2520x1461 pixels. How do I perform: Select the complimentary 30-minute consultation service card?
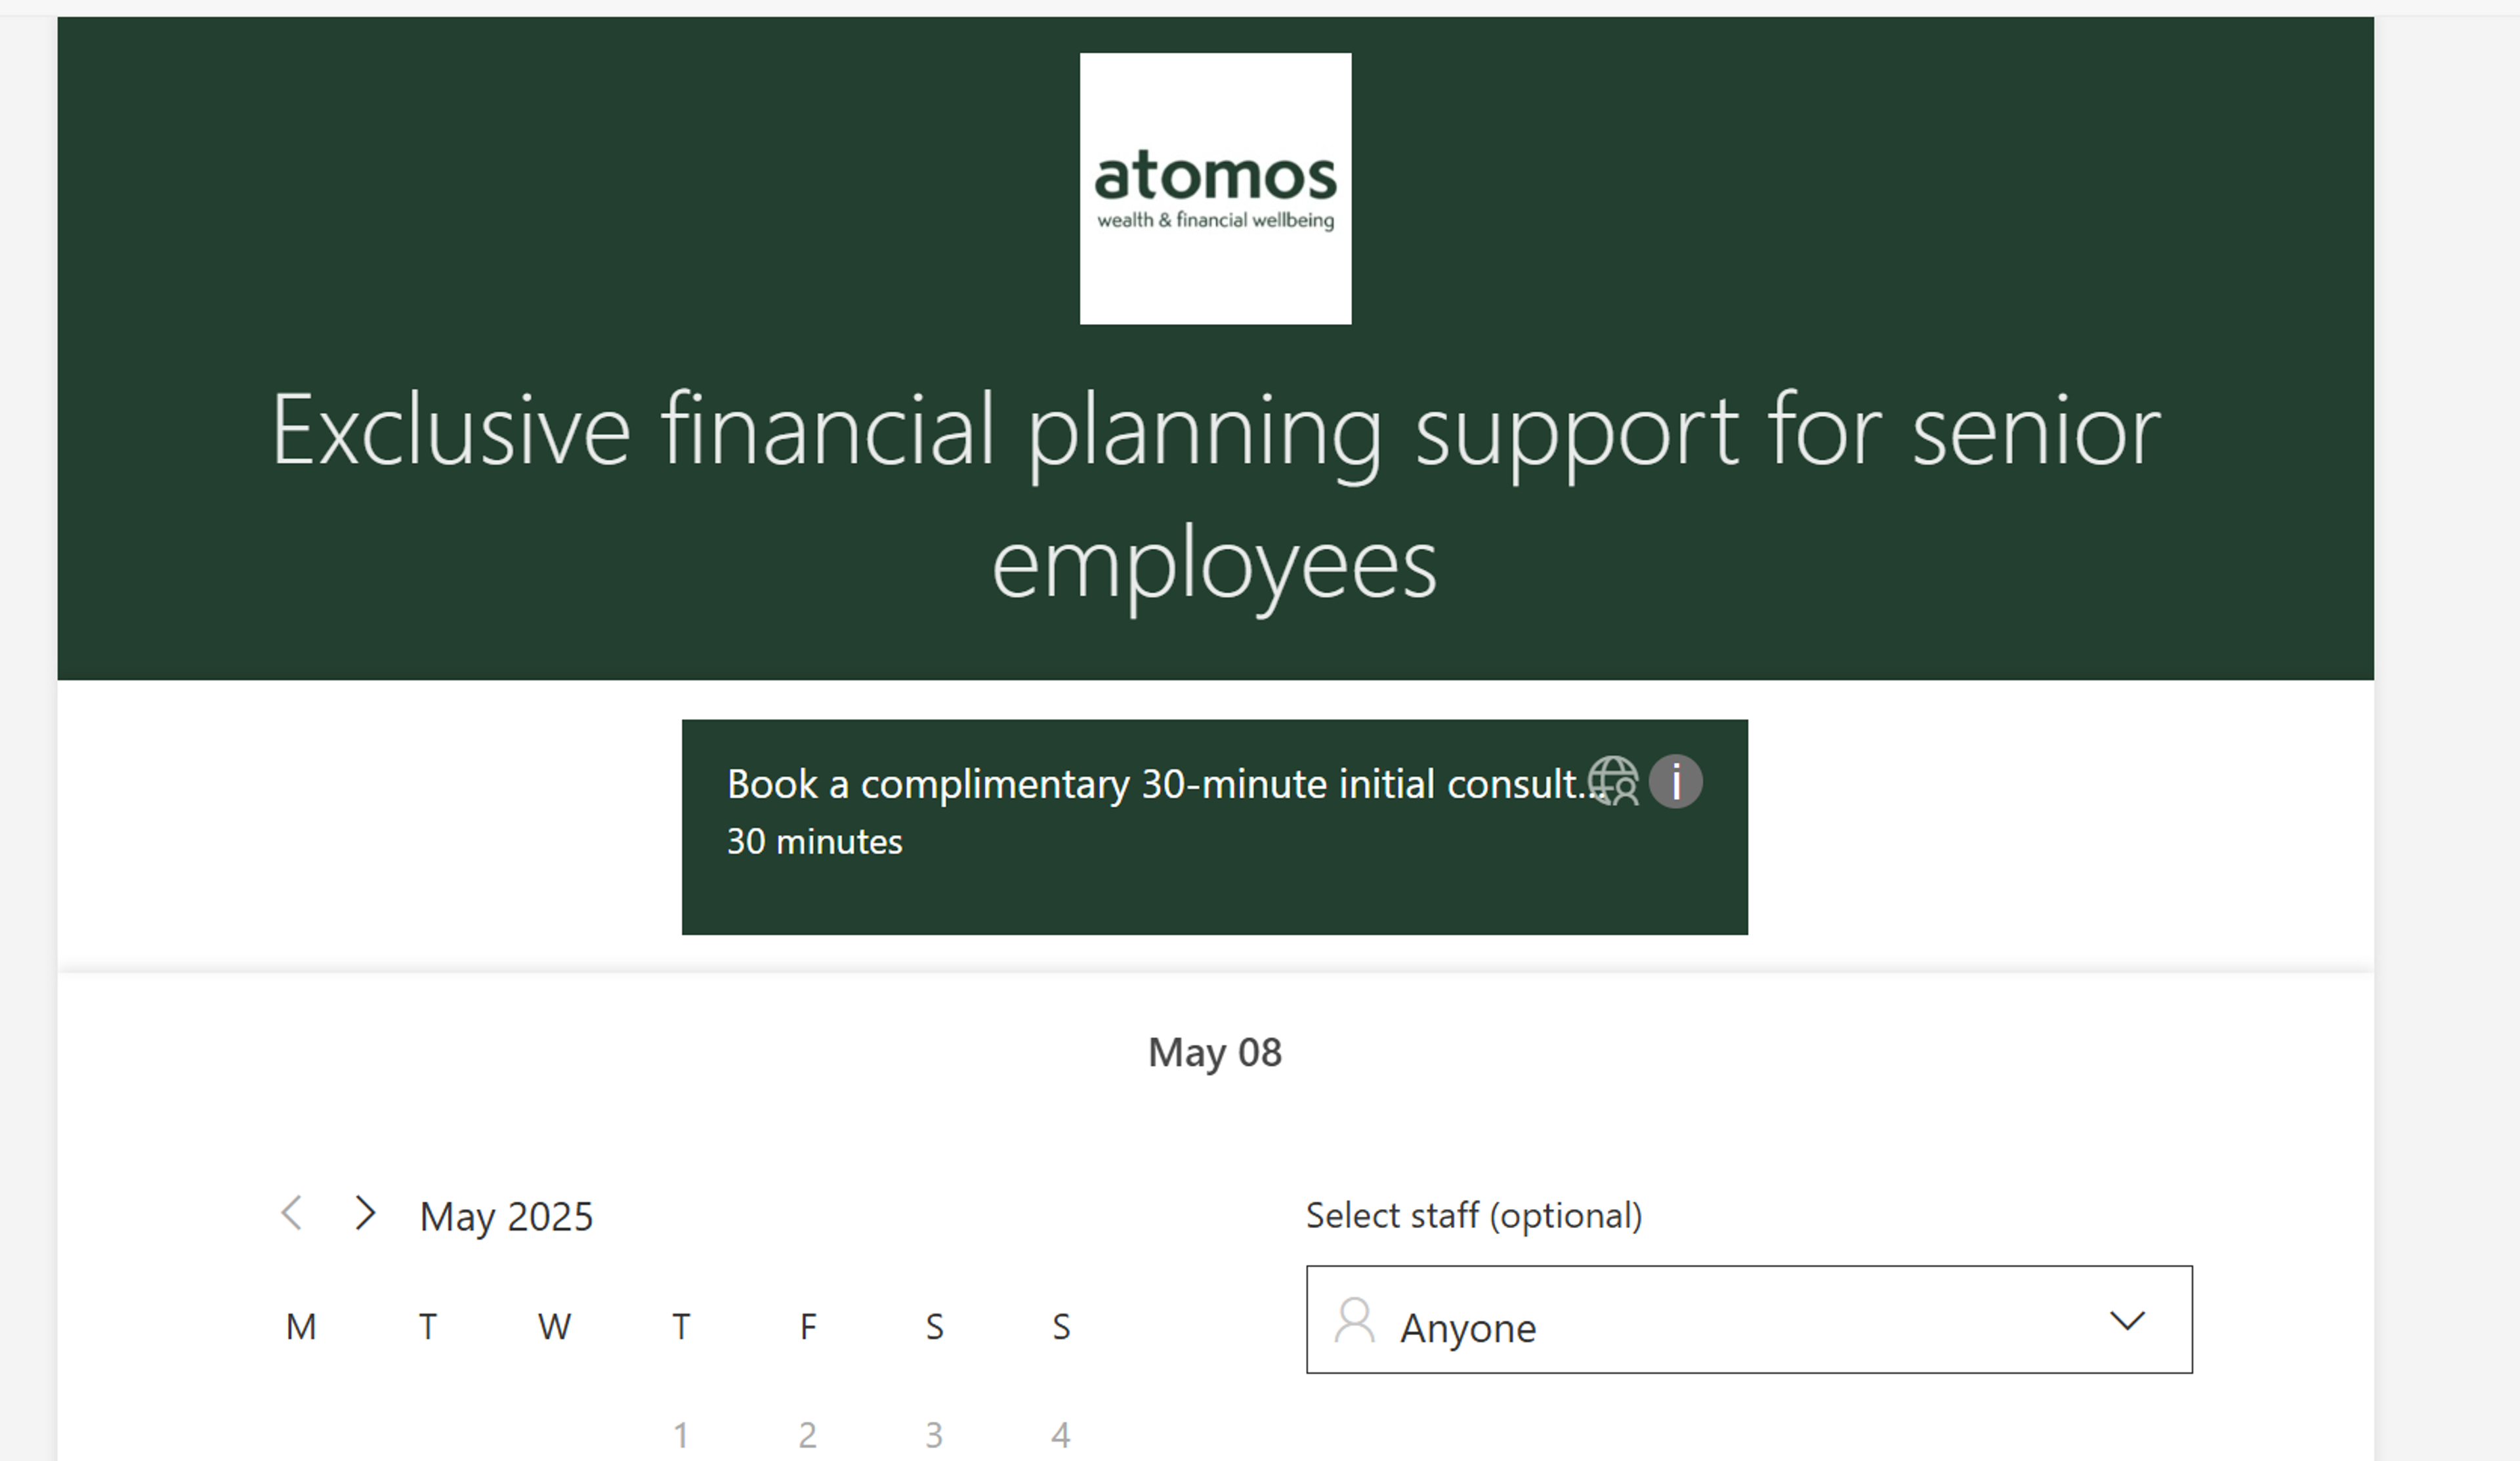(x=1215, y=827)
